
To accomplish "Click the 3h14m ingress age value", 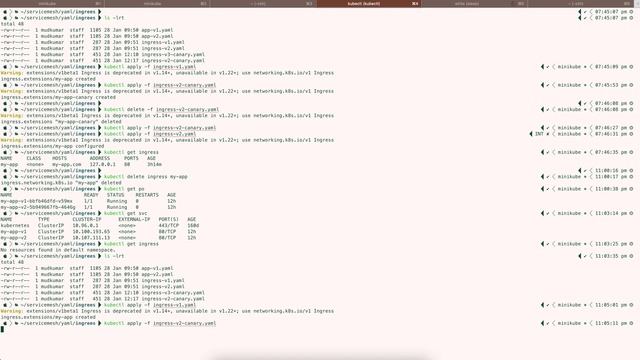I will 154,164.
